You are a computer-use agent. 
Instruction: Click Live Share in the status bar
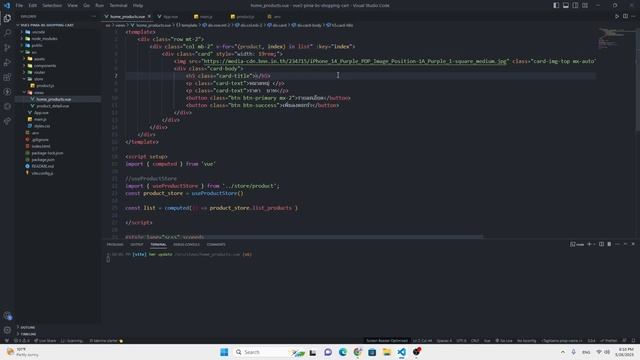tap(45, 340)
